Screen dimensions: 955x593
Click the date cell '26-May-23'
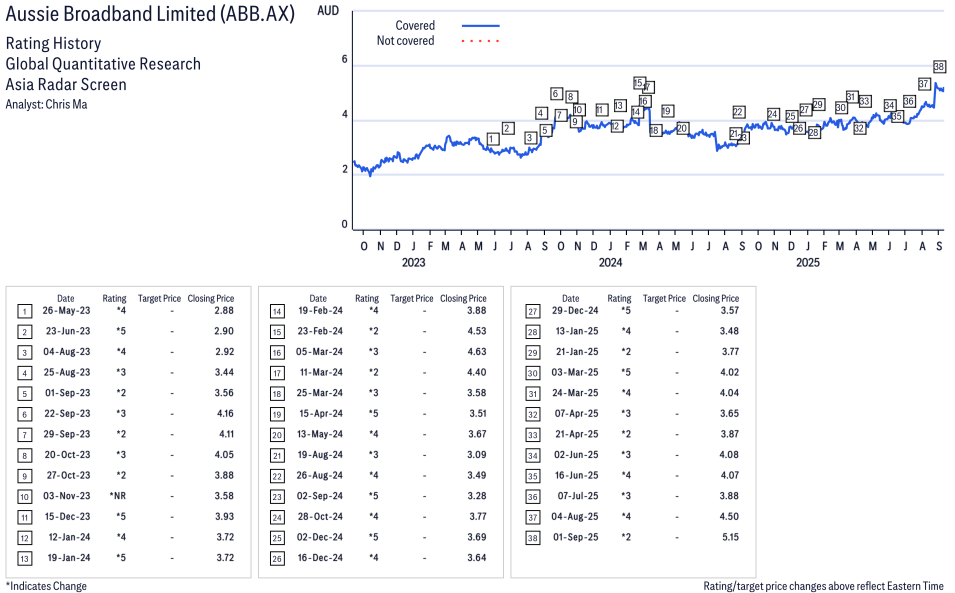[66, 311]
